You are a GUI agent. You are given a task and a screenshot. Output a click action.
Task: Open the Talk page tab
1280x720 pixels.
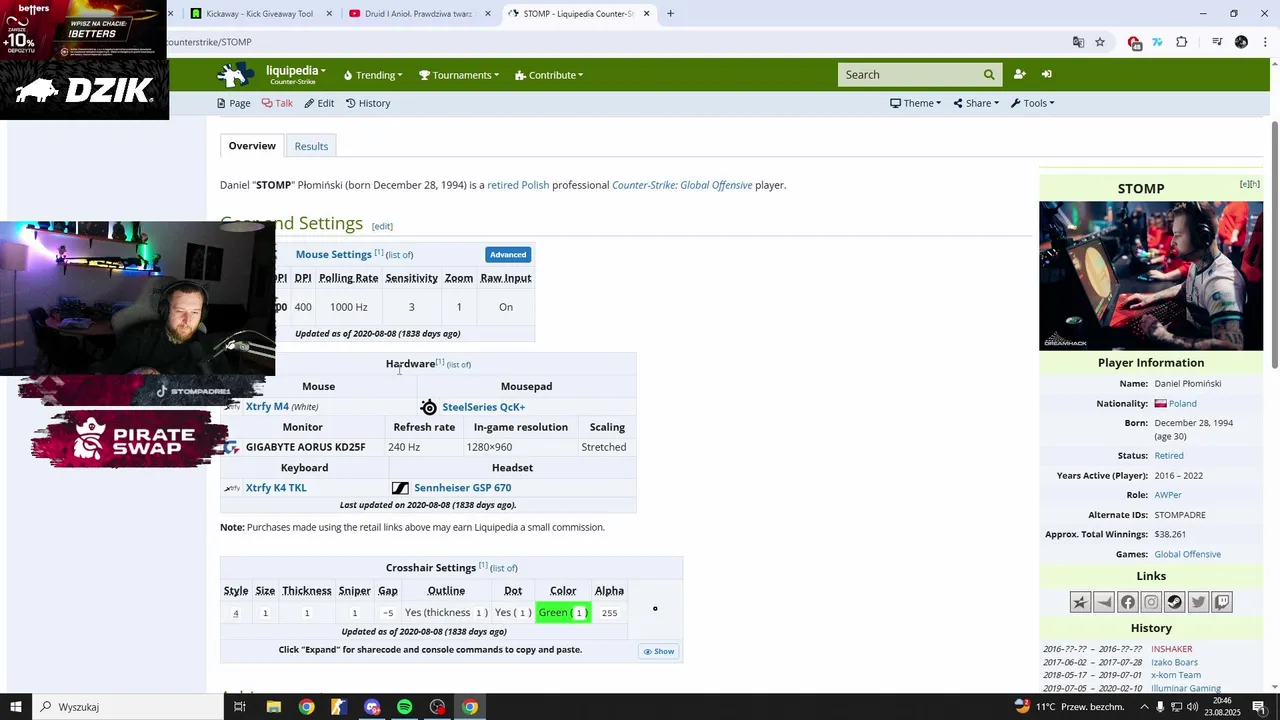tap(277, 103)
